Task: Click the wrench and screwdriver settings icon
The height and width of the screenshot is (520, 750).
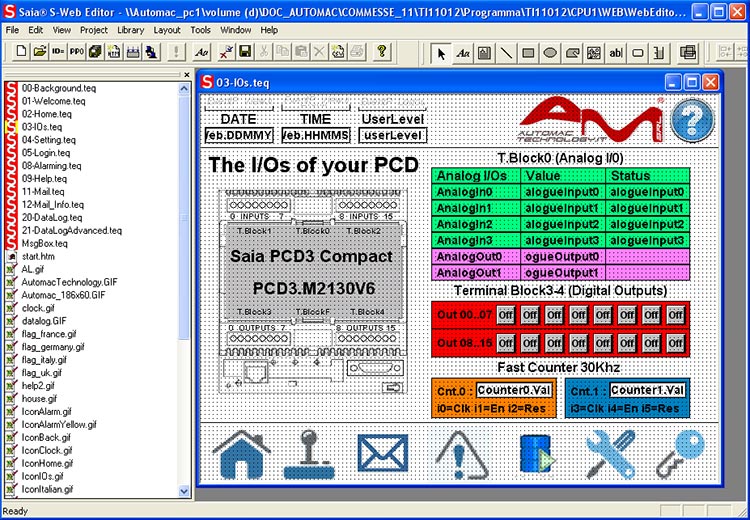Action: tap(611, 454)
